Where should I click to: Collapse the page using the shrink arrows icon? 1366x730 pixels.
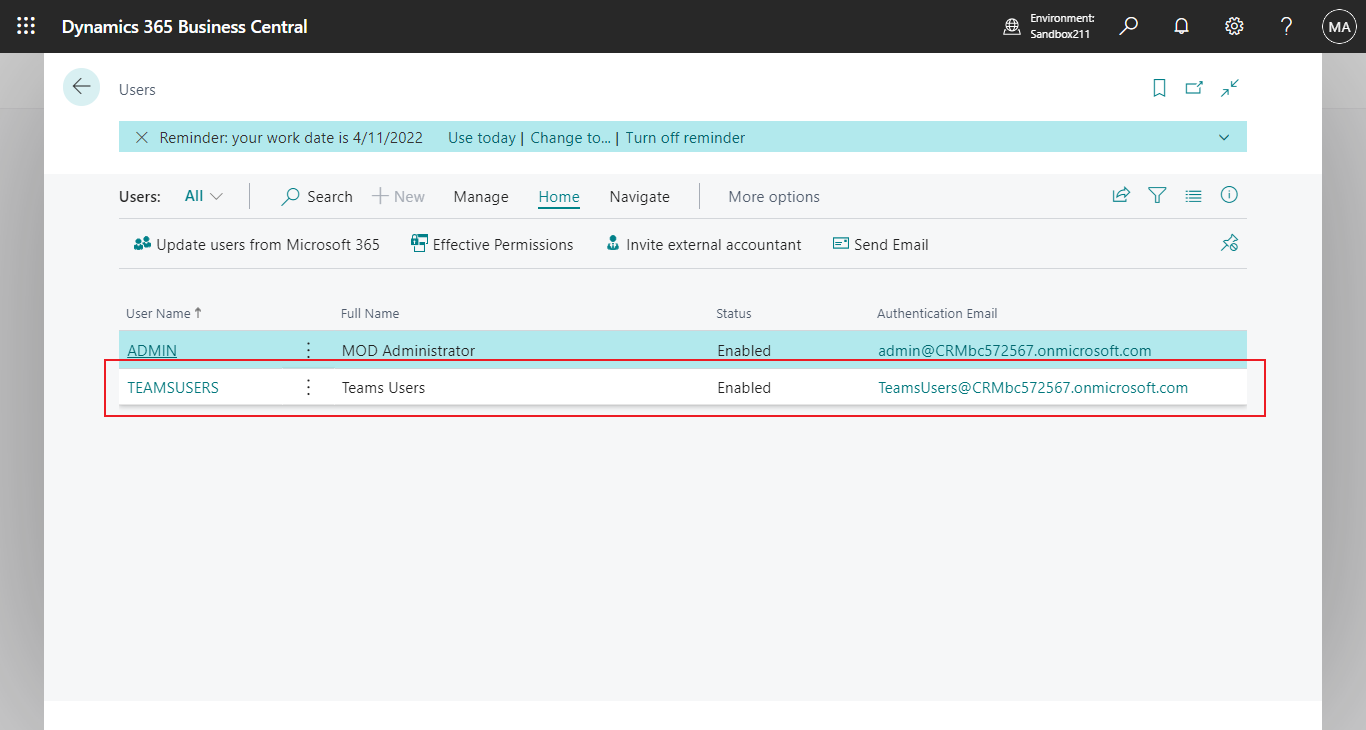[1230, 88]
